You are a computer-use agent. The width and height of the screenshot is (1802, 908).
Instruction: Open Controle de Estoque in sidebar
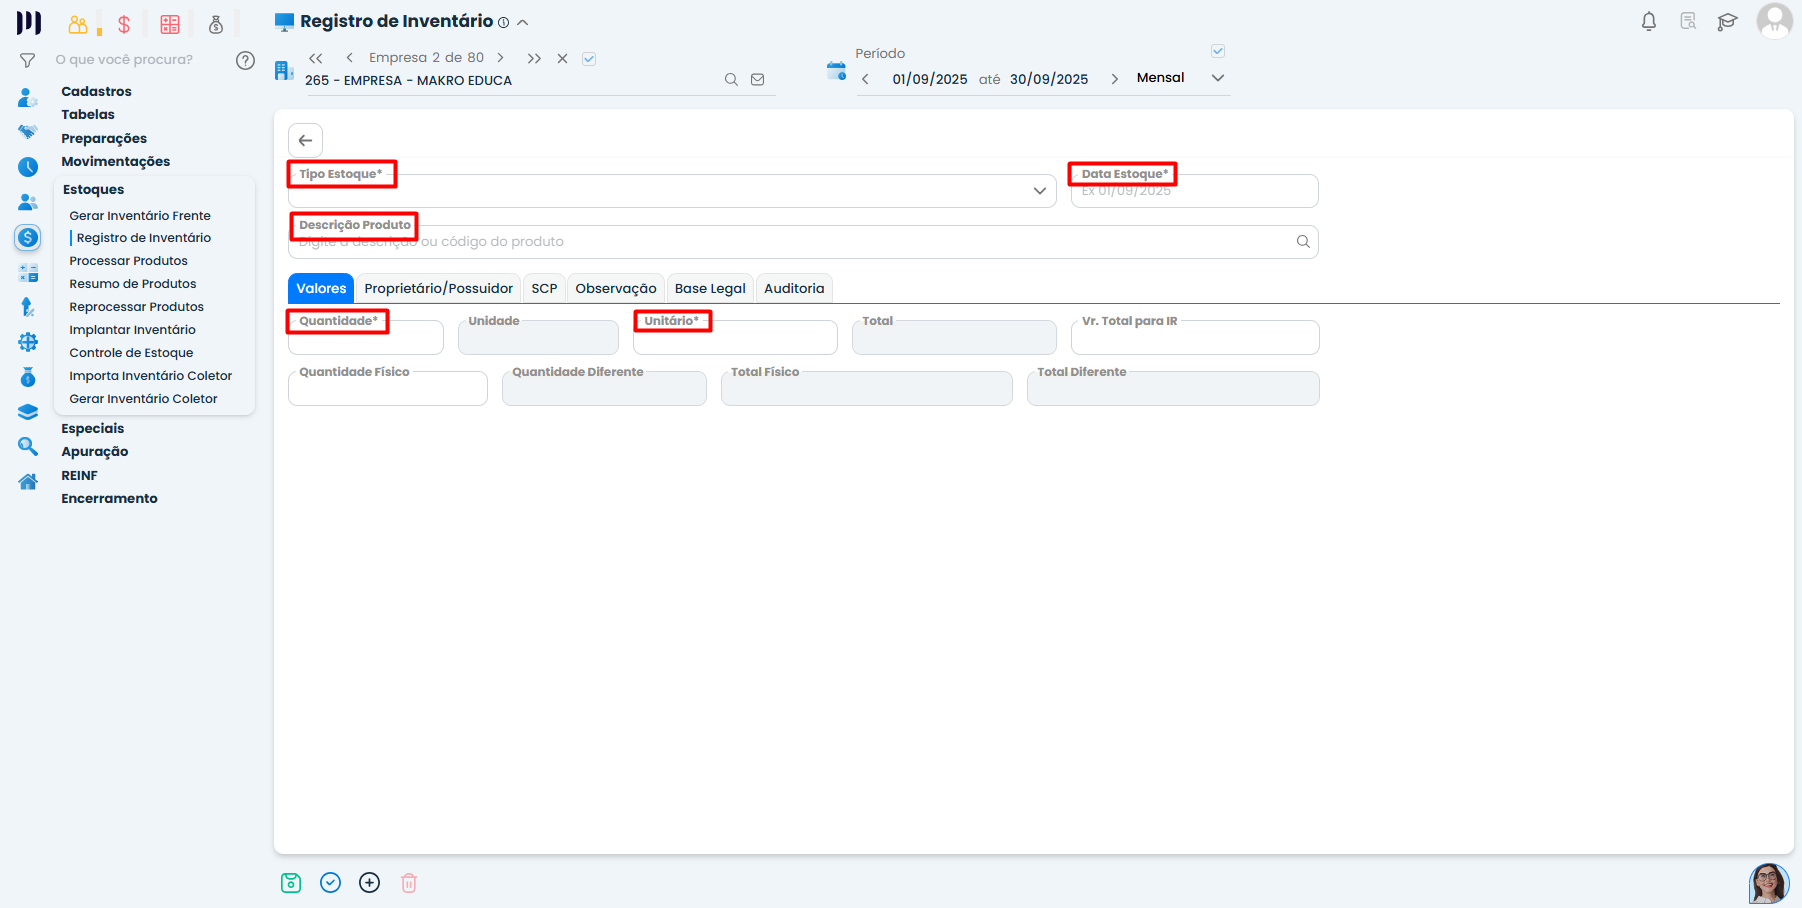pos(131,353)
